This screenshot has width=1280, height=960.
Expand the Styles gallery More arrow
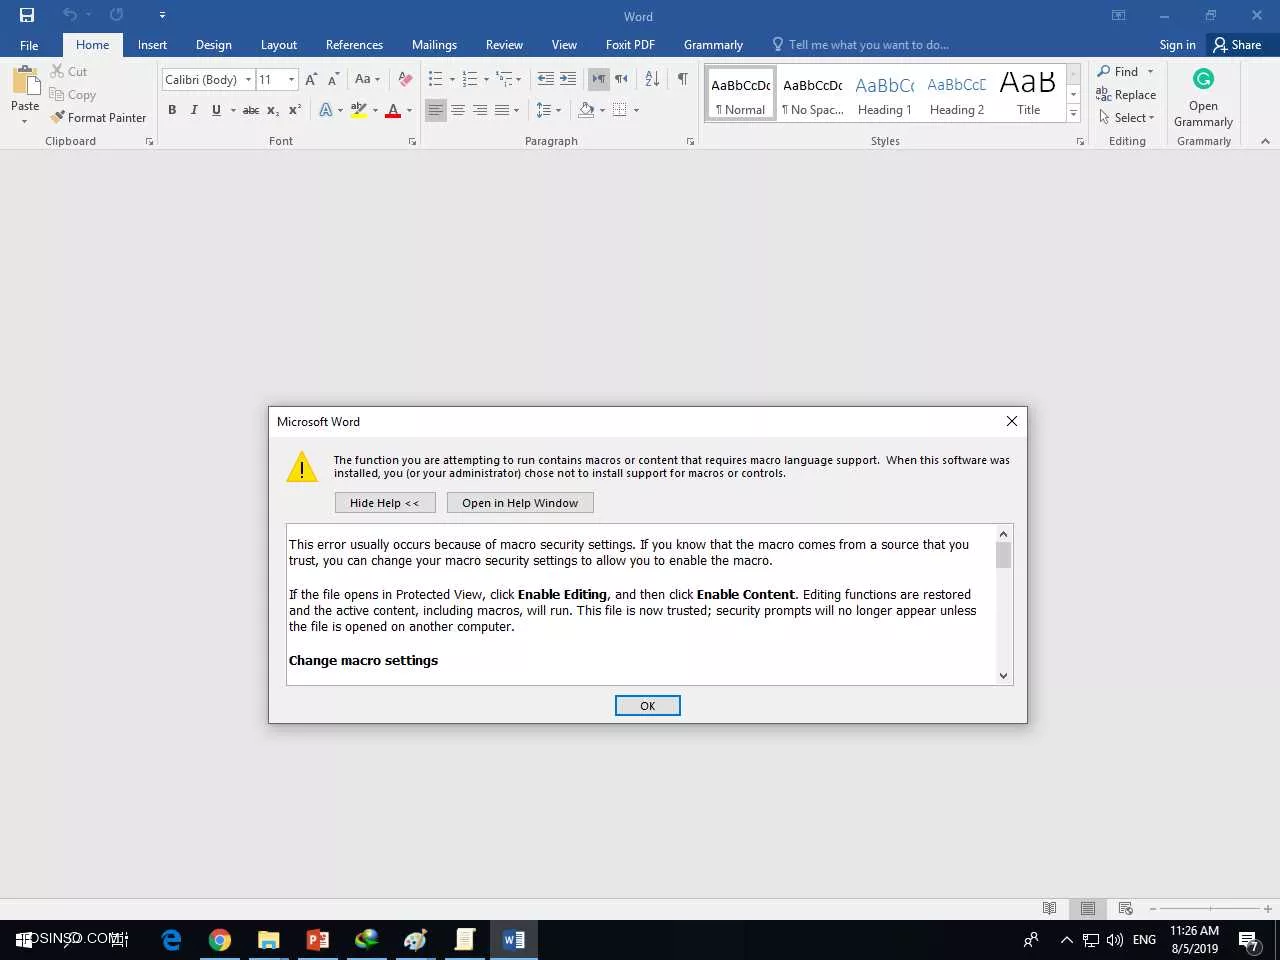pos(1074,113)
